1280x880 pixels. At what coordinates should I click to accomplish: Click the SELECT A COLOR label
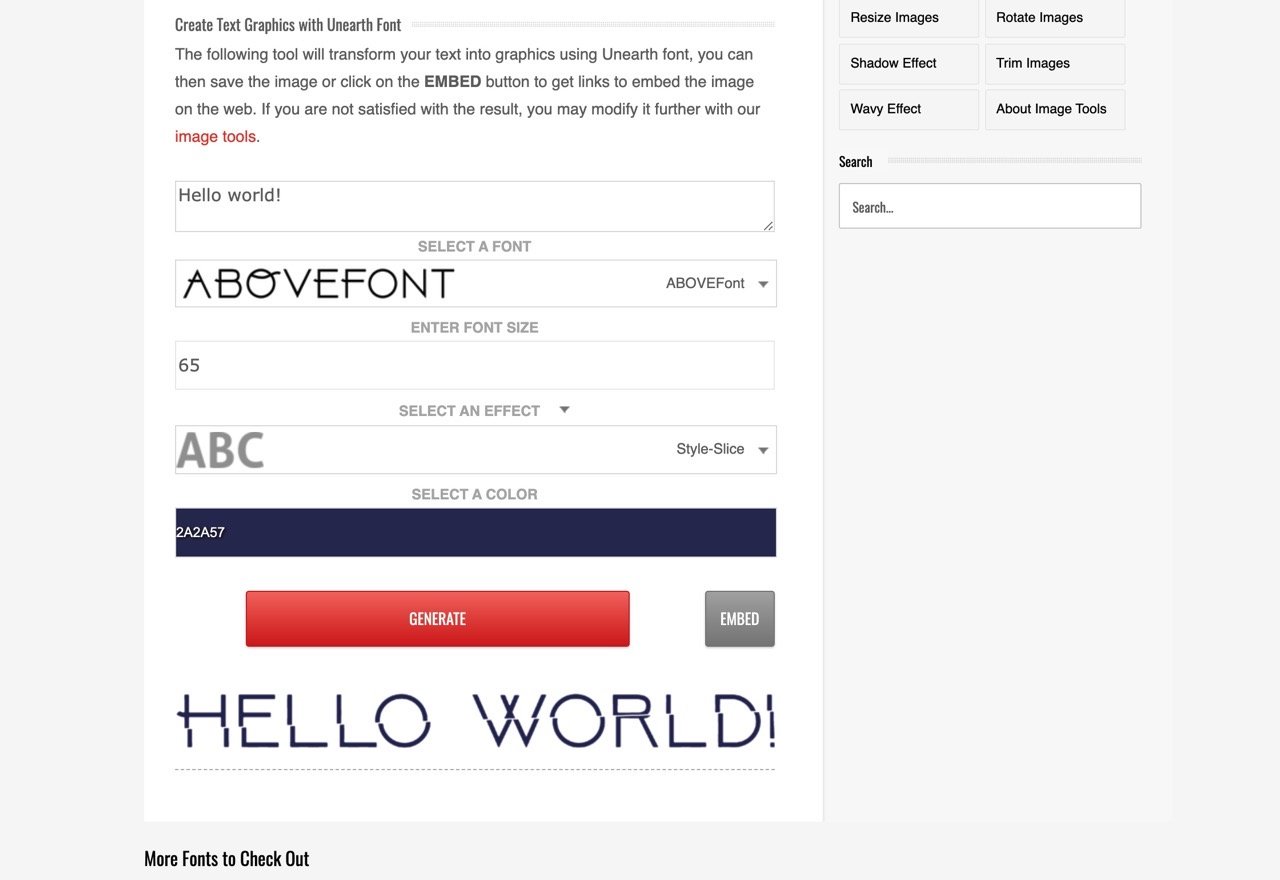[x=474, y=494]
